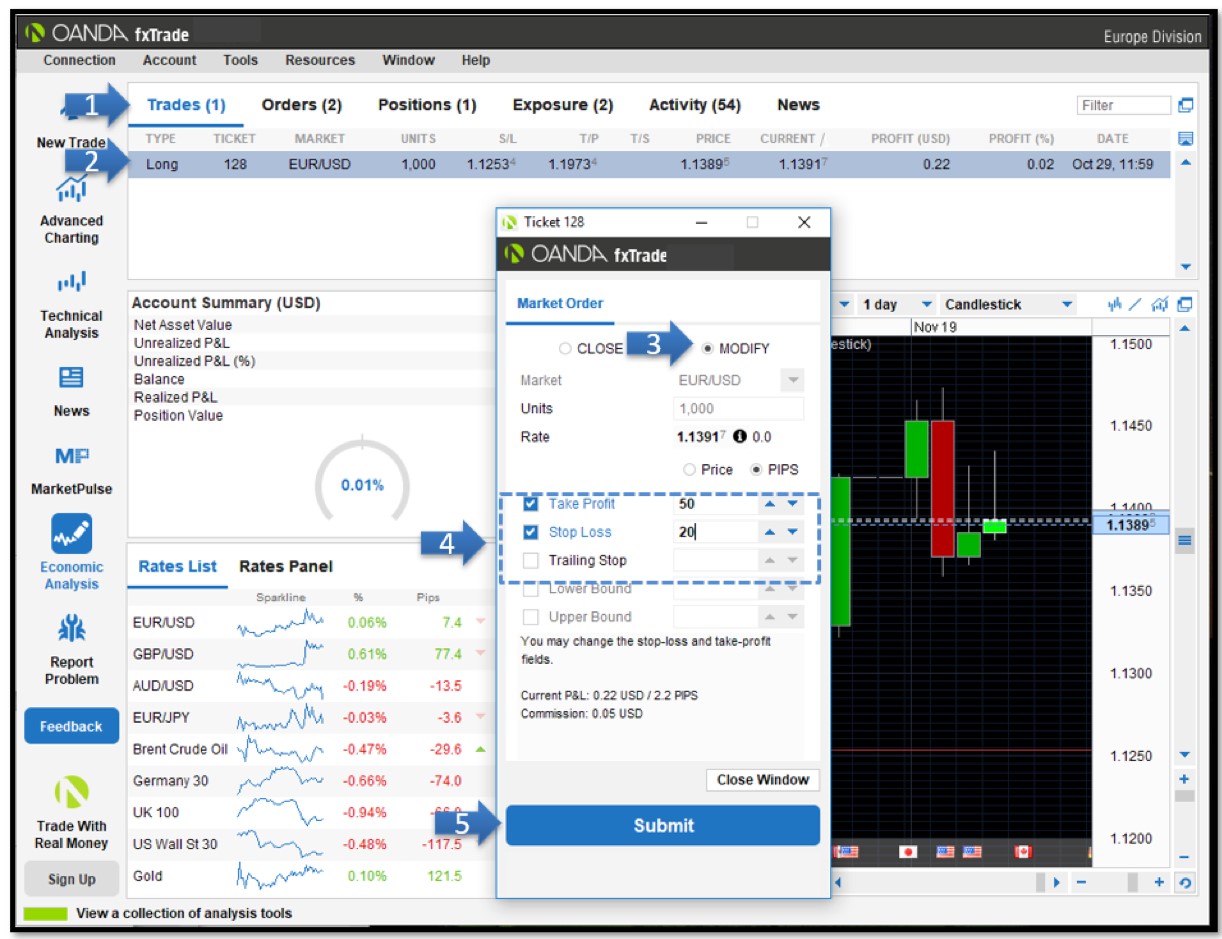The height and width of the screenshot is (939, 1222).
Task: Pop out the trades table panel
Action: pyautogui.click(x=1185, y=105)
